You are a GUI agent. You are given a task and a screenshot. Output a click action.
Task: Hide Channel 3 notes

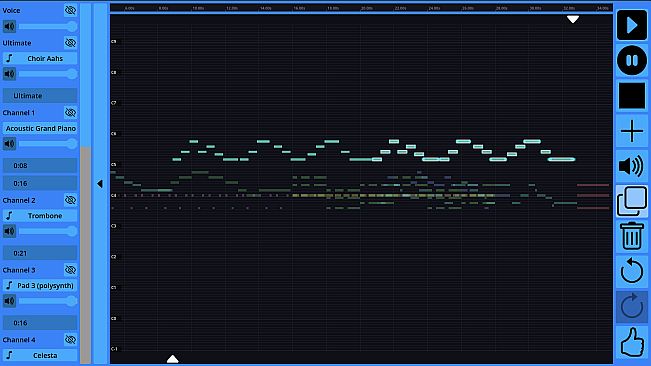click(71, 270)
